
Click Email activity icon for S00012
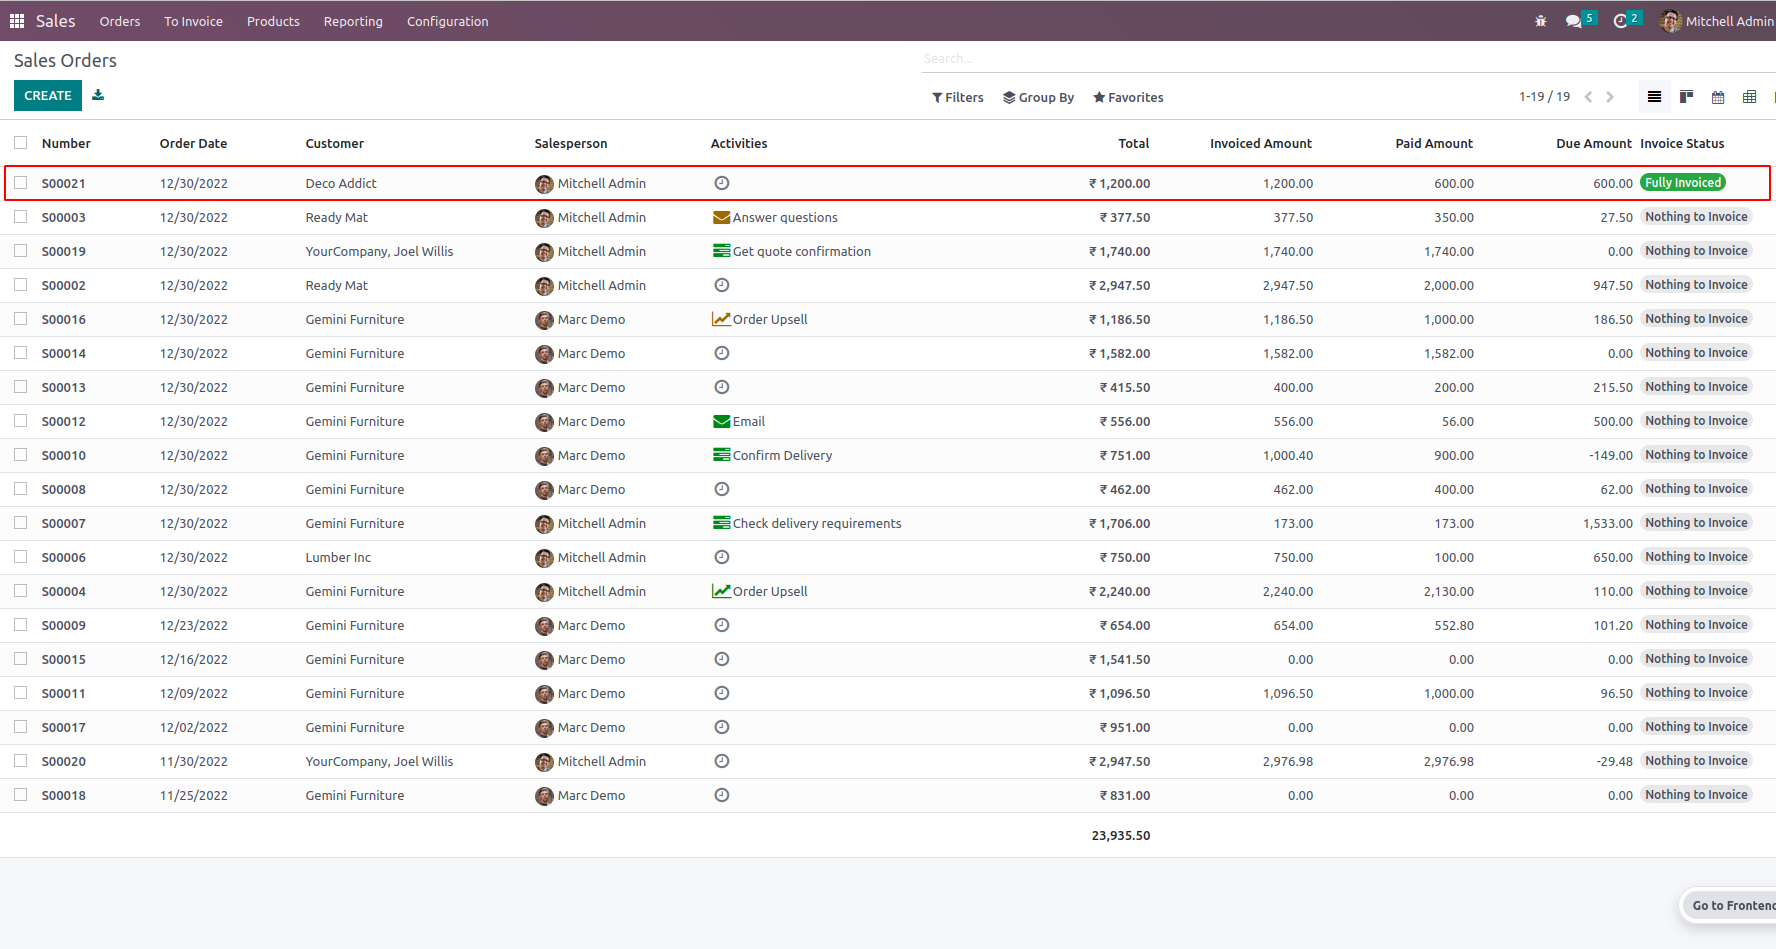tap(721, 421)
